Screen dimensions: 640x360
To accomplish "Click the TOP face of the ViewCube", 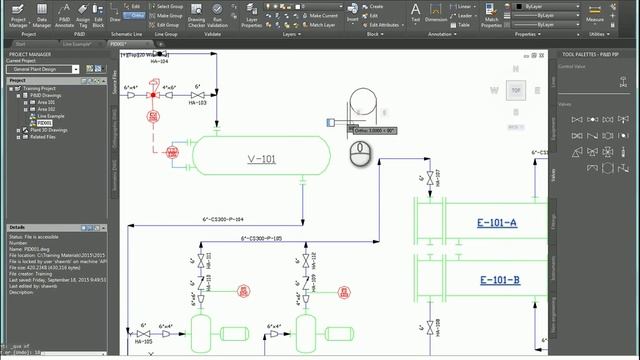I will (x=516, y=90).
